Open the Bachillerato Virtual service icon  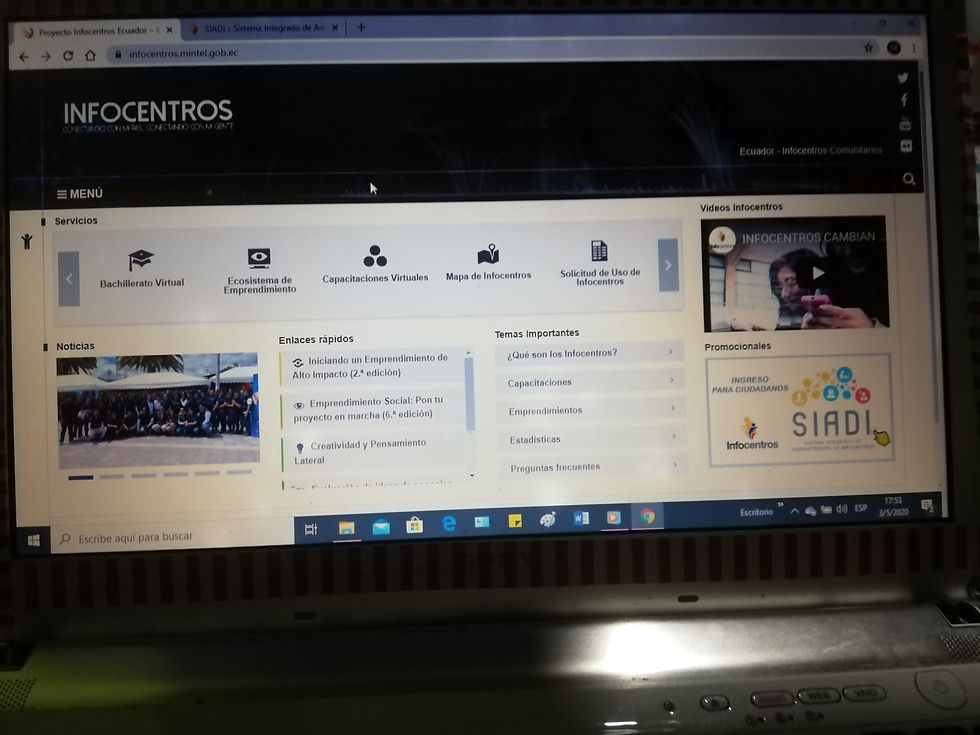141,259
